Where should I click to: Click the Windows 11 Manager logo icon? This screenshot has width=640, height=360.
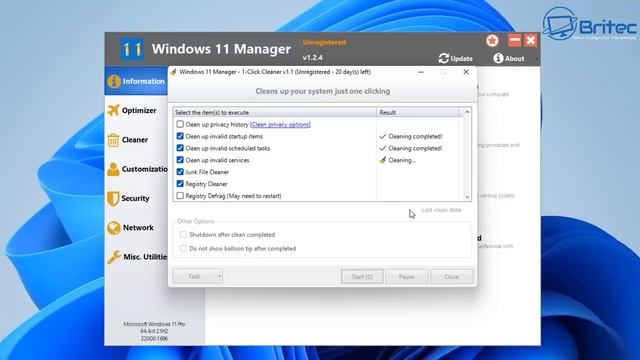tap(132, 49)
